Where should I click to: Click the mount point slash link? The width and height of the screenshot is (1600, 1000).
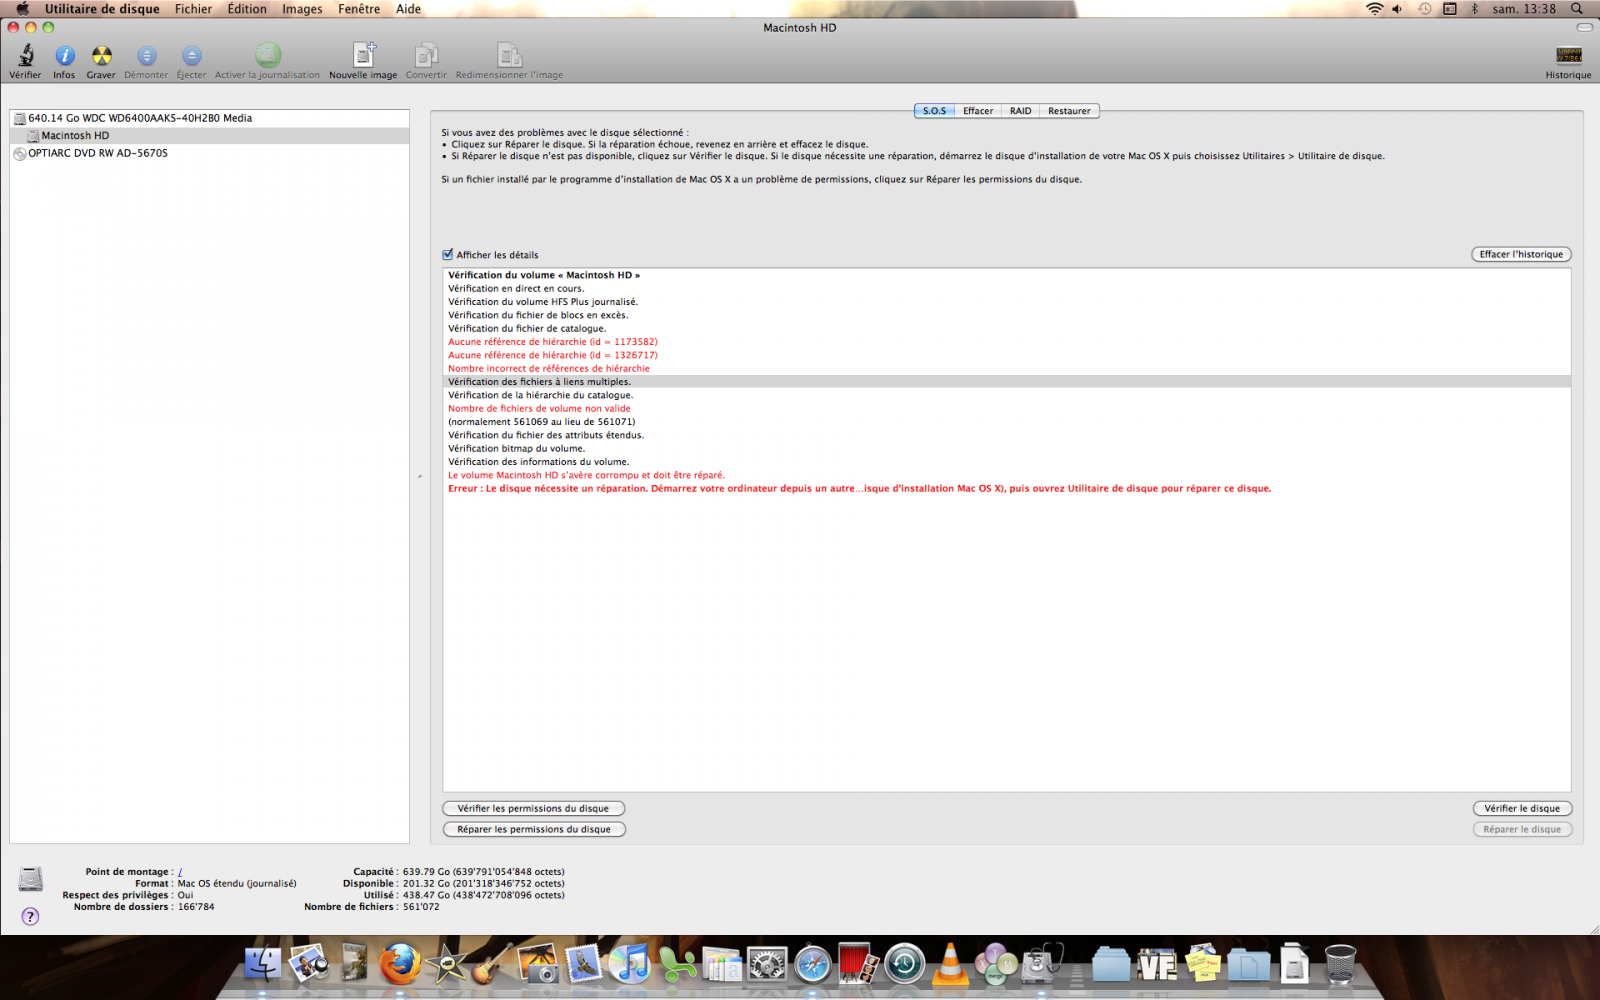[x=180, y=872]
